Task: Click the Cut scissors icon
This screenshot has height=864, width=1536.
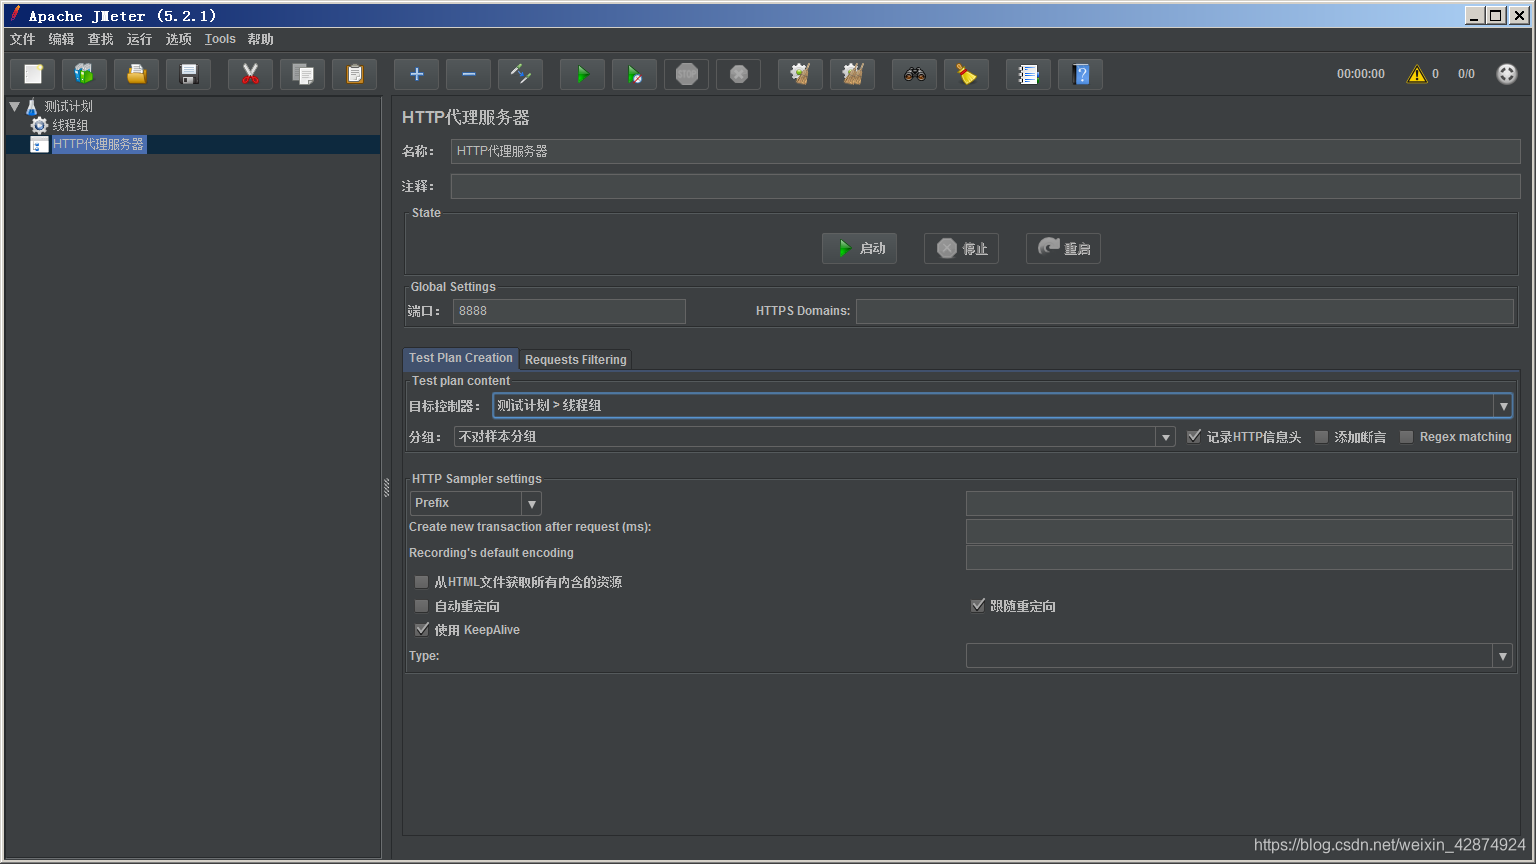Action: coord(250,74)
